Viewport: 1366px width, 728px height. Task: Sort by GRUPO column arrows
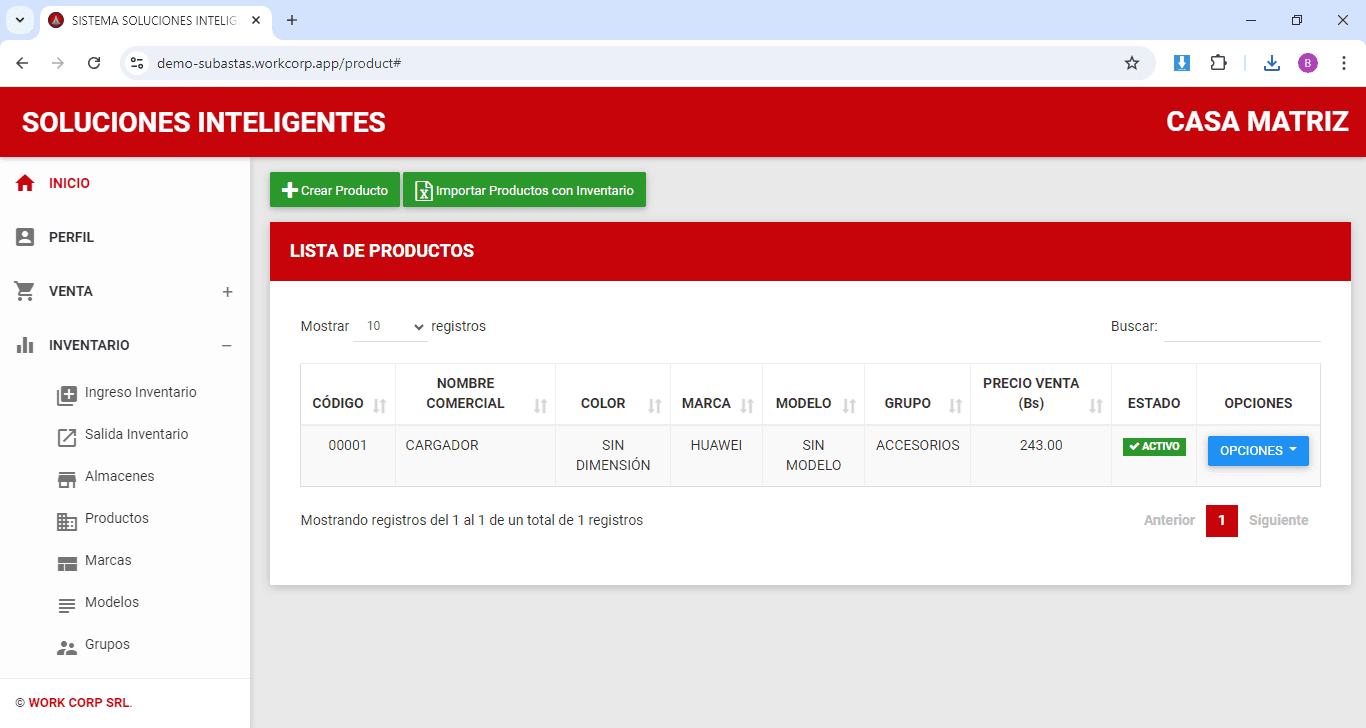click(955, 405)
